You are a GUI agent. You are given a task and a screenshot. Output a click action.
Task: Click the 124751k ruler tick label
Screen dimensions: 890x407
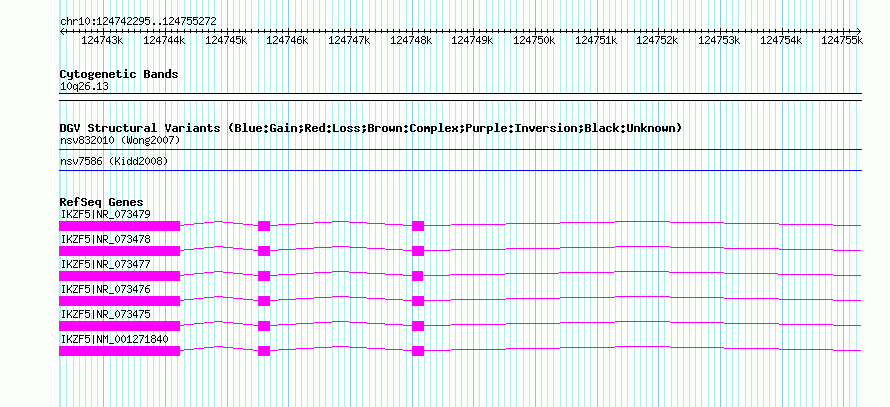596,40
